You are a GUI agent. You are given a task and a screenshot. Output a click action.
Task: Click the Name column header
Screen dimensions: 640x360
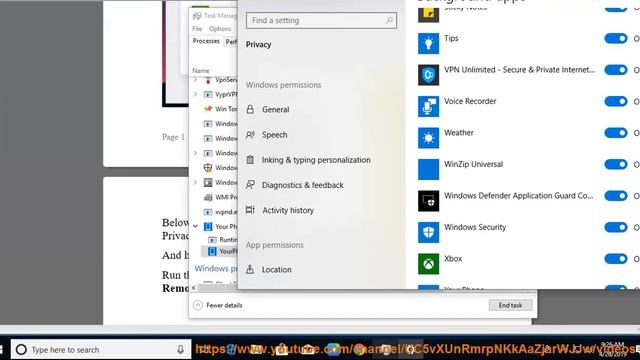click(201, 71)
